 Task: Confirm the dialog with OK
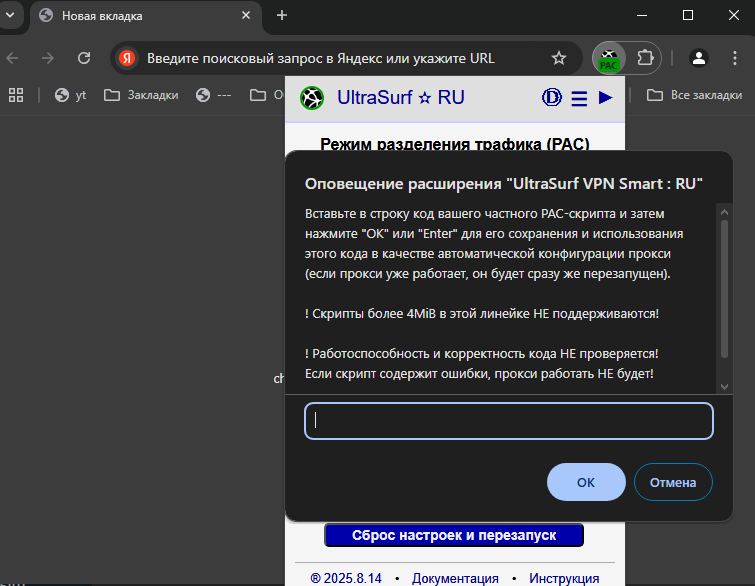tap(586, 482)
